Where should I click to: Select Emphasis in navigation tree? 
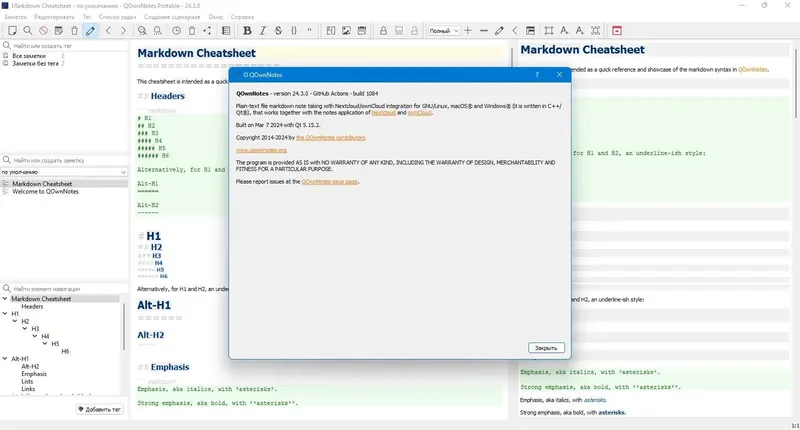click(34, 374)
